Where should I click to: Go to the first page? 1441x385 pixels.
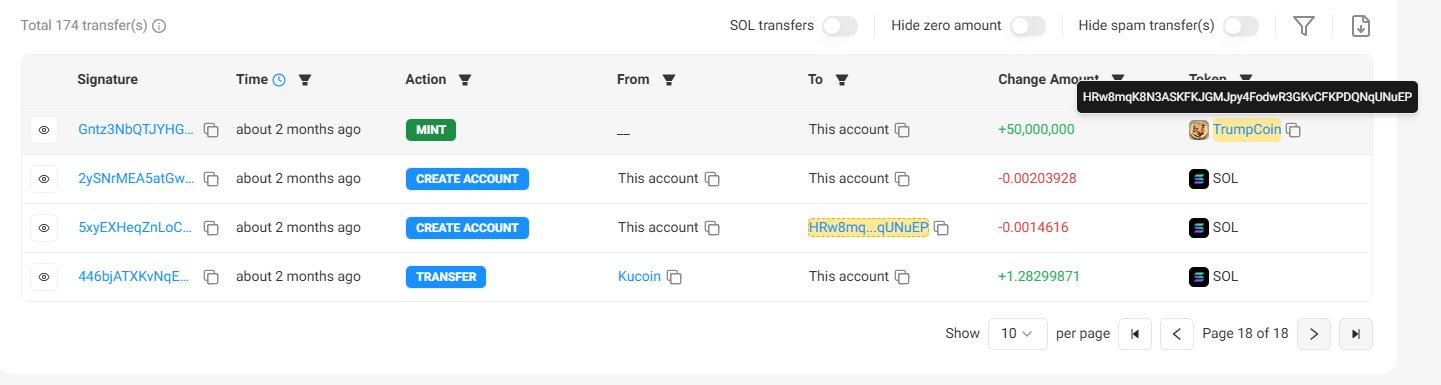pyautogui.click(x=1134, y=334)
